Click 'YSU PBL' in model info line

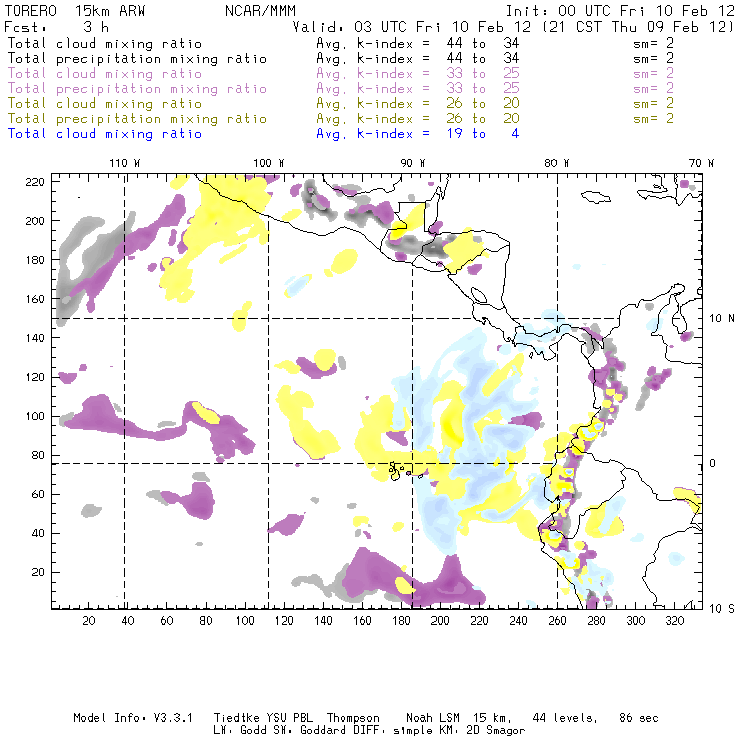pos(290,718)
